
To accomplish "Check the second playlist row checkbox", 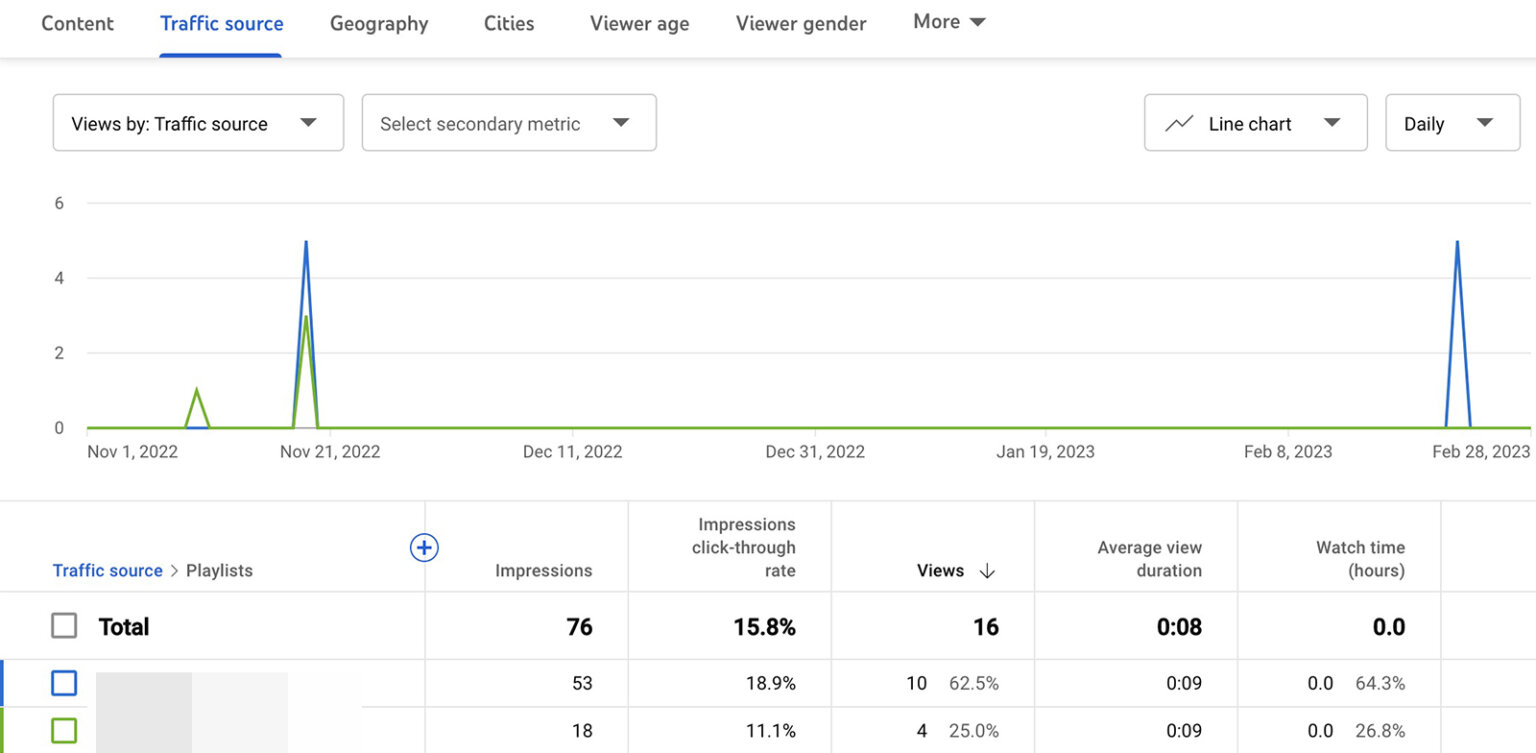I will coord(64,731).
